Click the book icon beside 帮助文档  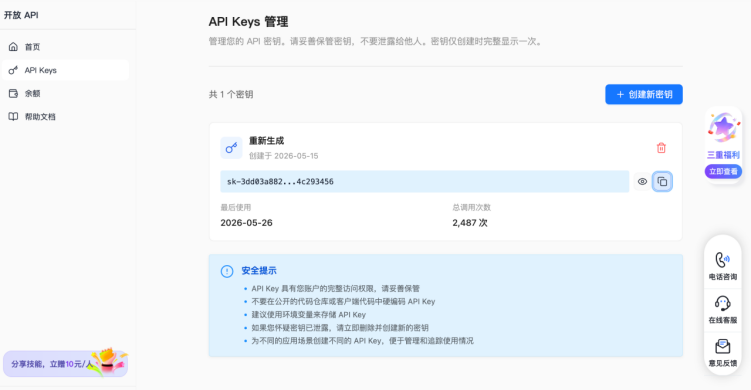(13, 116)
